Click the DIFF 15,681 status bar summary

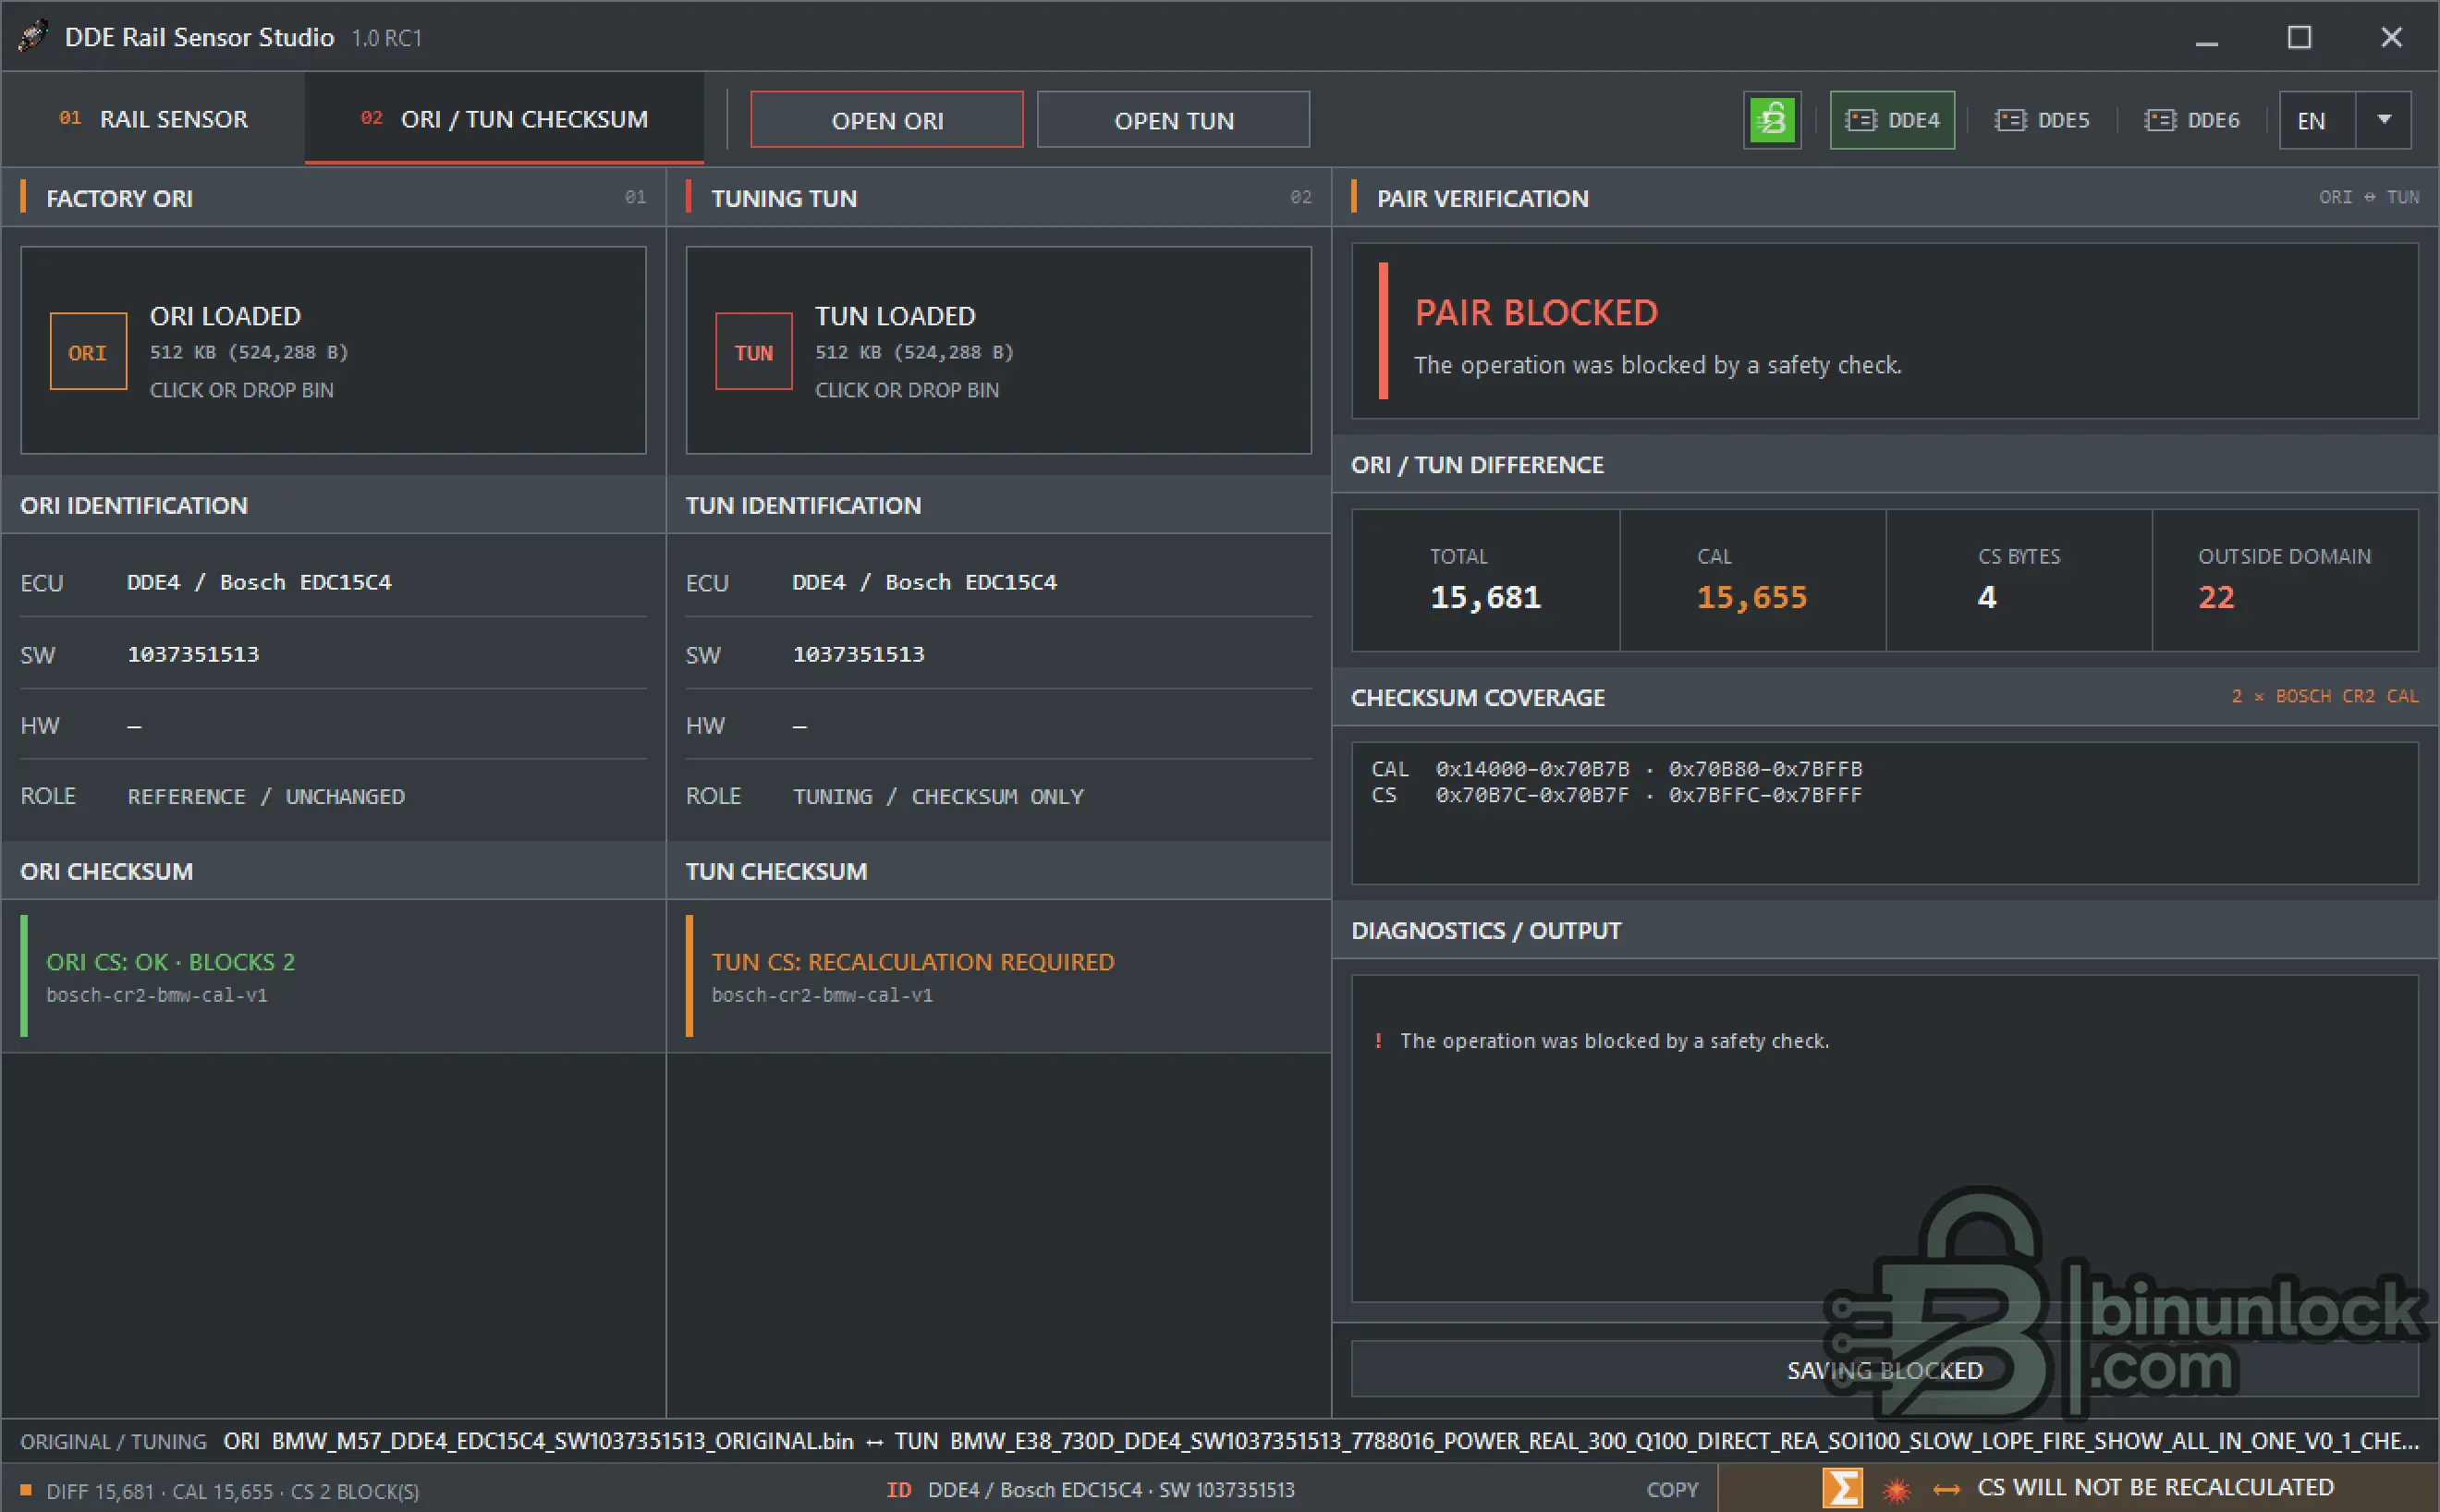232,1491
